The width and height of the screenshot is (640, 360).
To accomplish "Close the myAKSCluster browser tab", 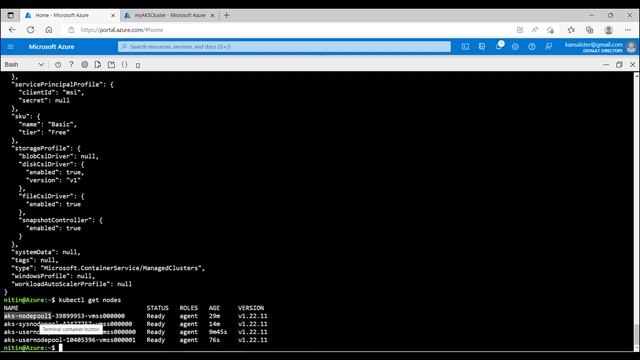I will point(212,16).
